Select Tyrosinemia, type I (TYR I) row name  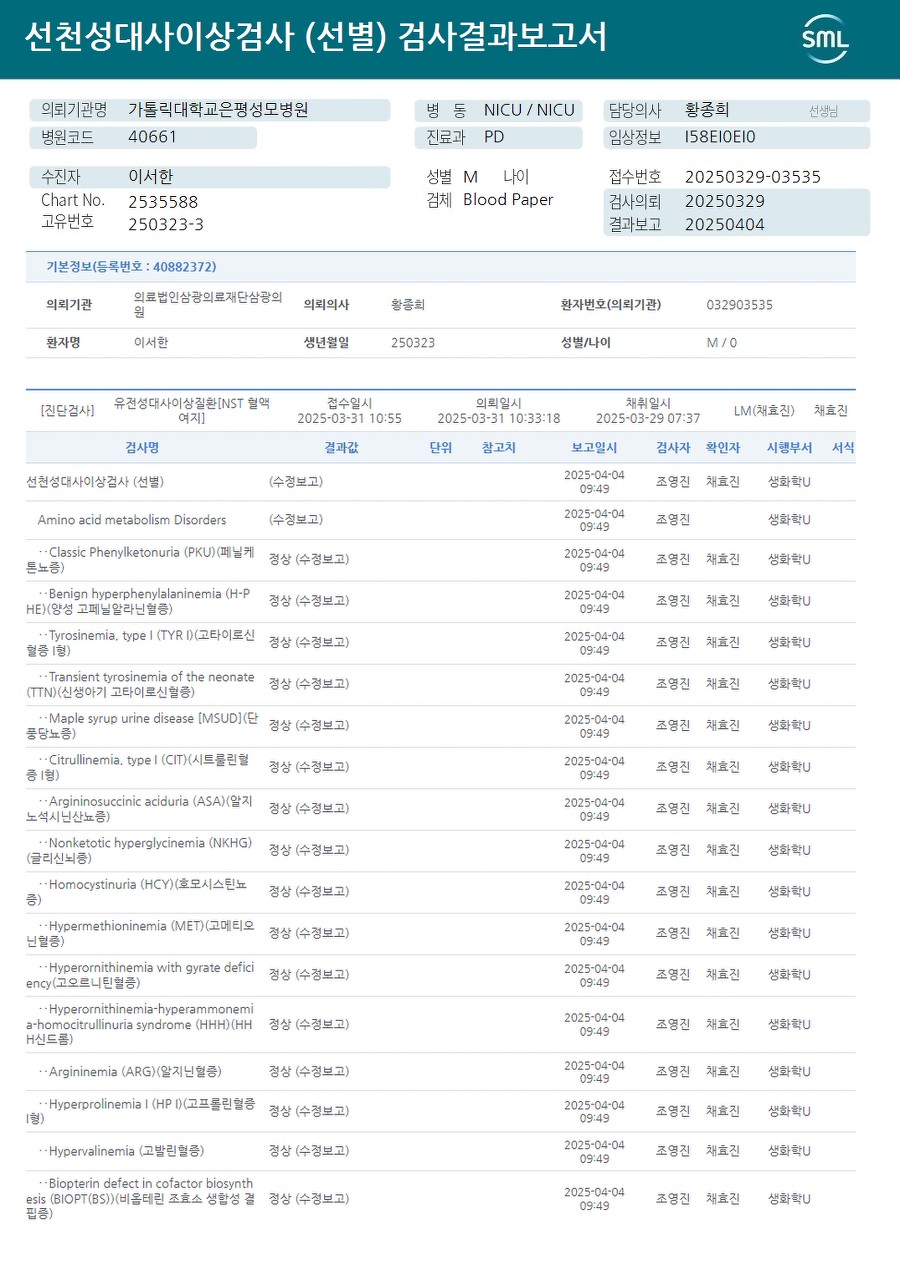(140, 643)
